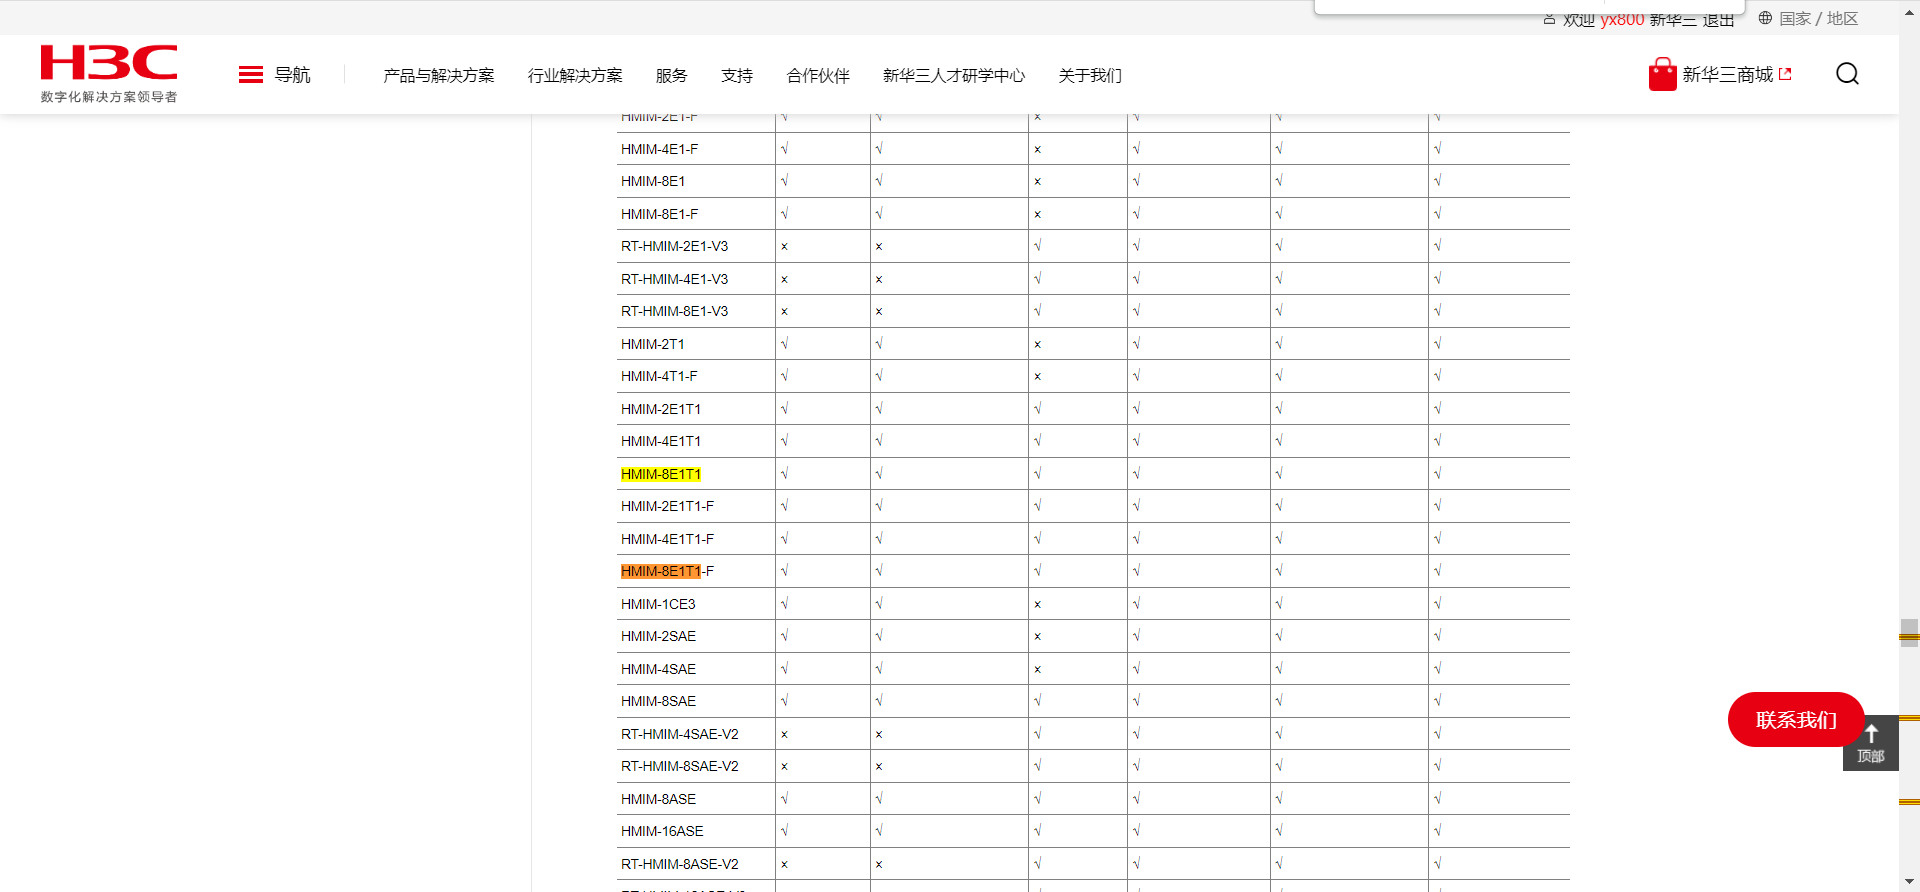Click the RT-HMIM-4E1-V3 model name
This screenshot has width=1920, height=892.
[x=675, y=279]
